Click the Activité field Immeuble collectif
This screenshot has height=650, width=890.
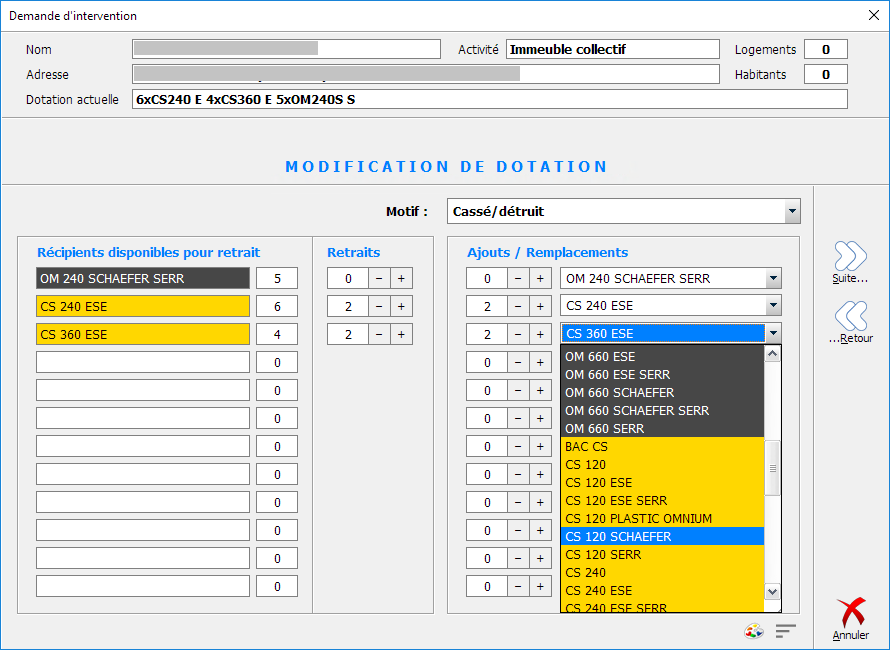tap(612, 50)
